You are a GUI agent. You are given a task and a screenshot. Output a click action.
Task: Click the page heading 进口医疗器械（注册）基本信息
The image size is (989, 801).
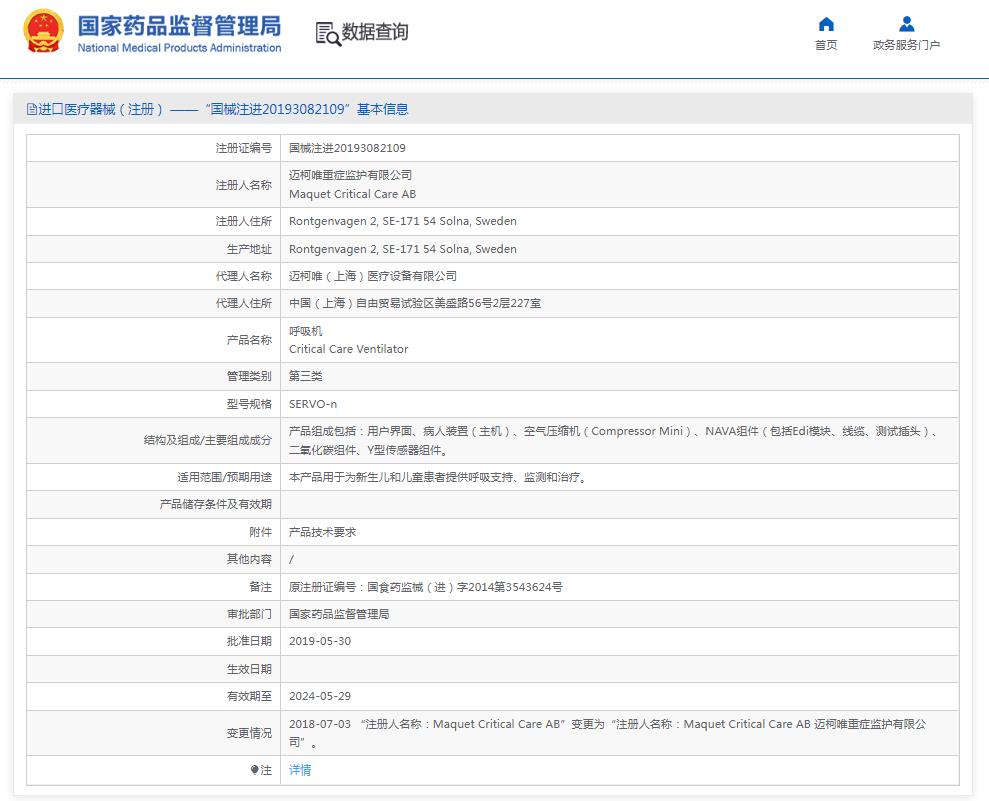(218, 109)
